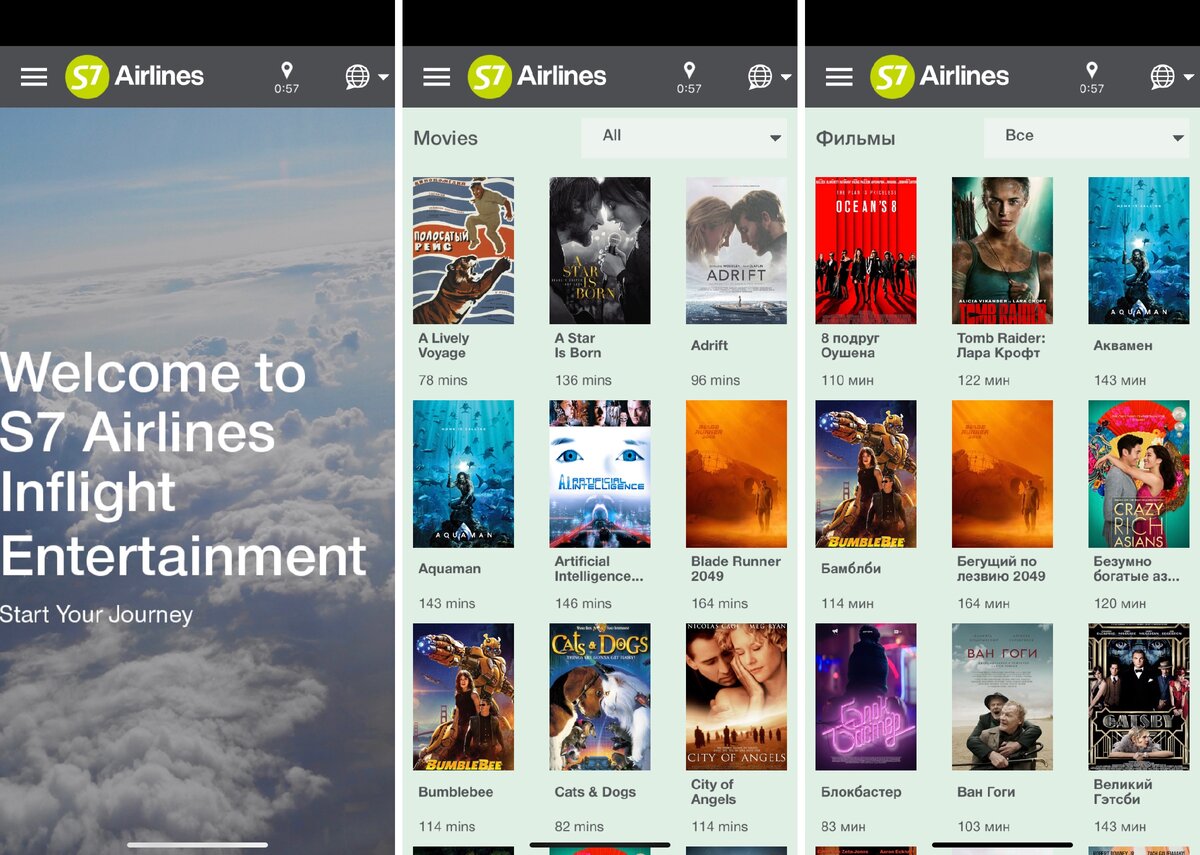Open hamburger menu on the Фильмы screen
Screen dimensions: 1200x855
[x=839, y=77]
